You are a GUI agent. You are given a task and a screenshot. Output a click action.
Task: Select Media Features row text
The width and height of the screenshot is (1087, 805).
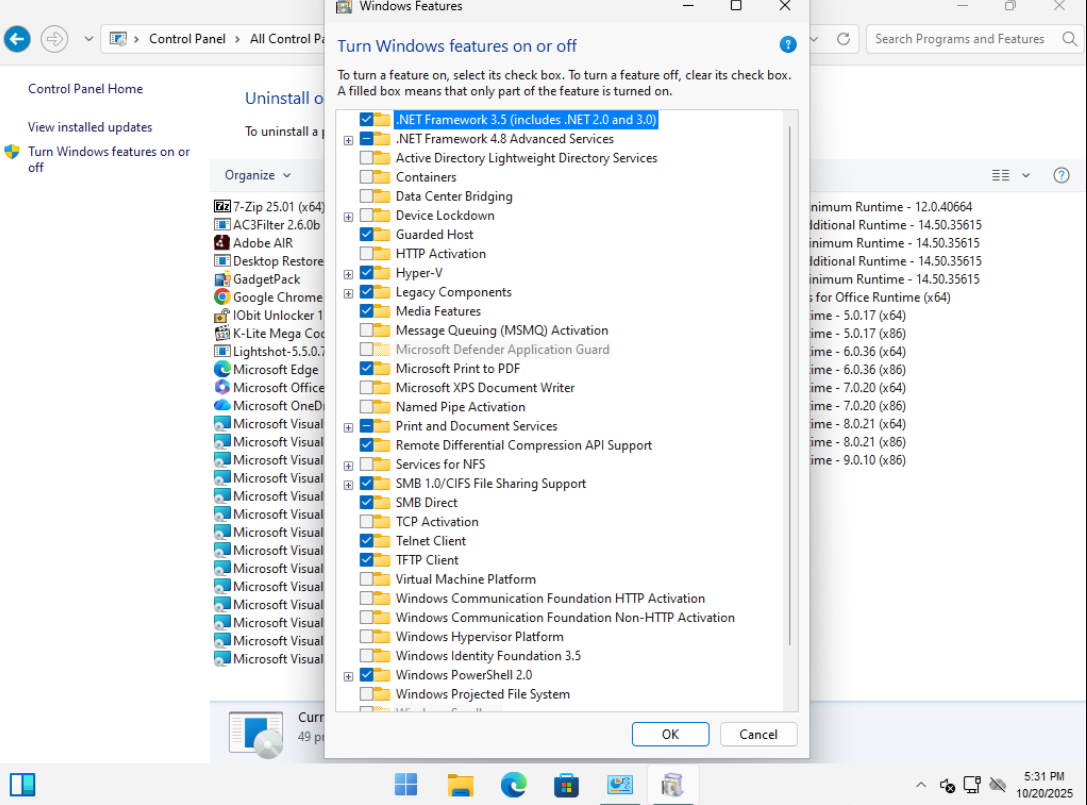[x=438, y=311]
